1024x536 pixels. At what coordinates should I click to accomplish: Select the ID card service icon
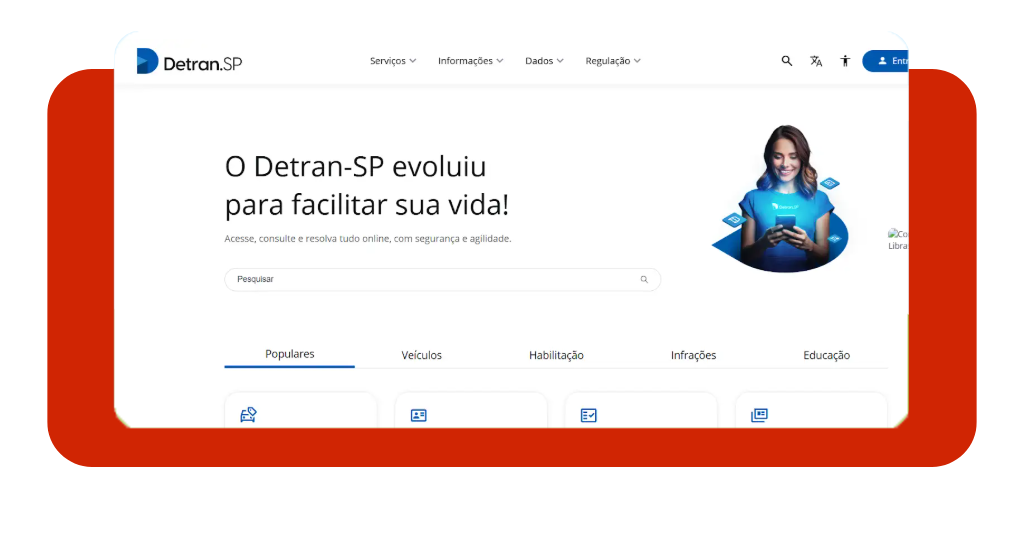(419, 415)
